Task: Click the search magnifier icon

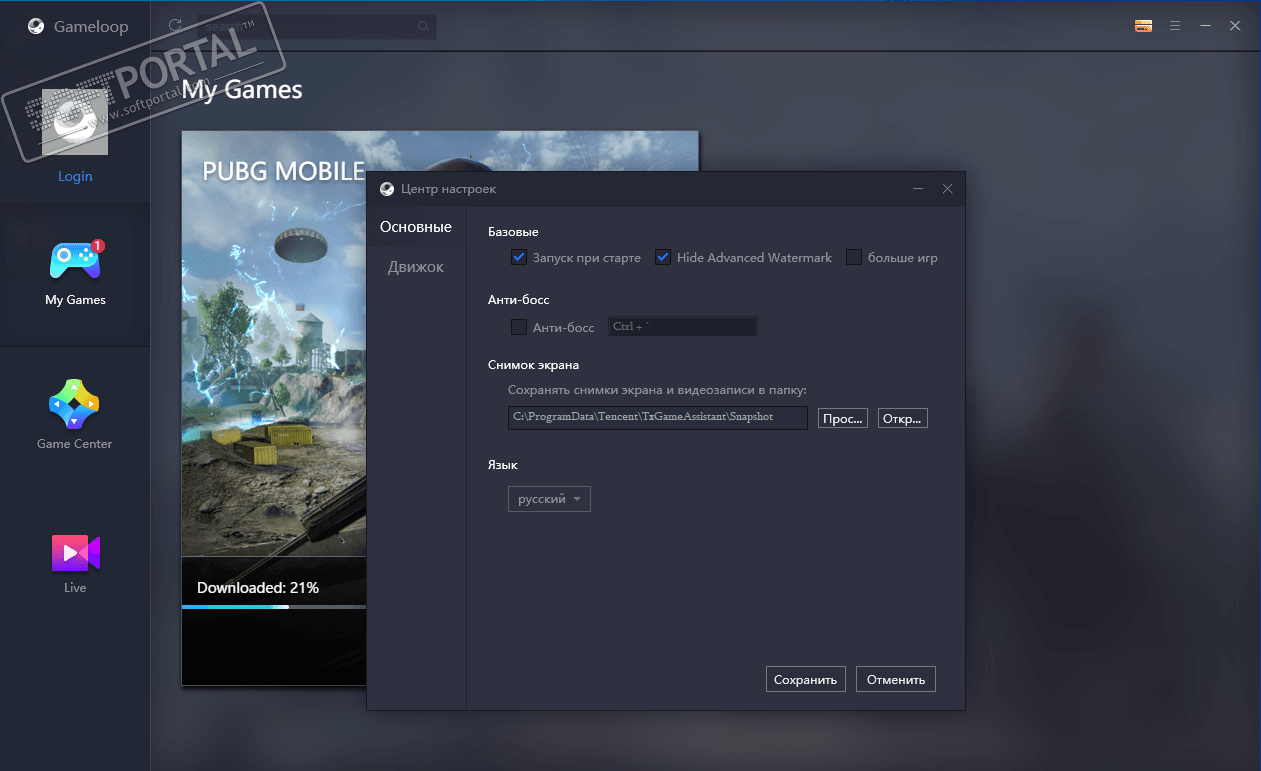Action: pyautogui.click(x=424, y=26)
